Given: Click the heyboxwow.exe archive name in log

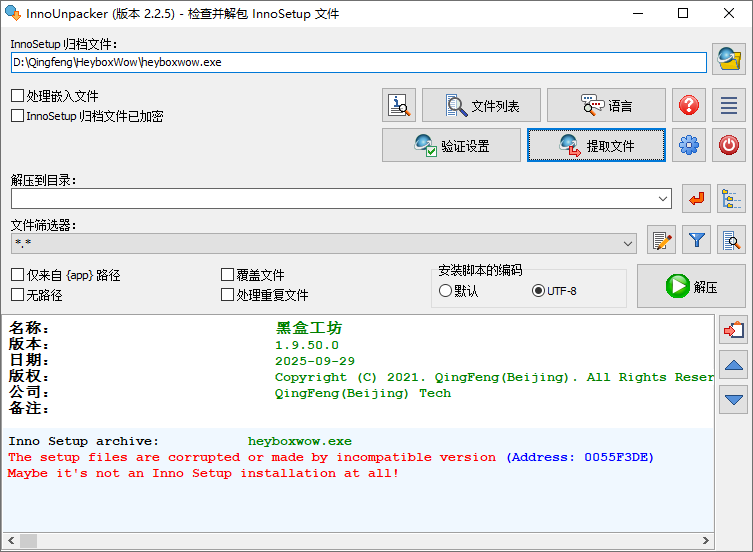Looking at the screenshot, I should pos(300,441).
